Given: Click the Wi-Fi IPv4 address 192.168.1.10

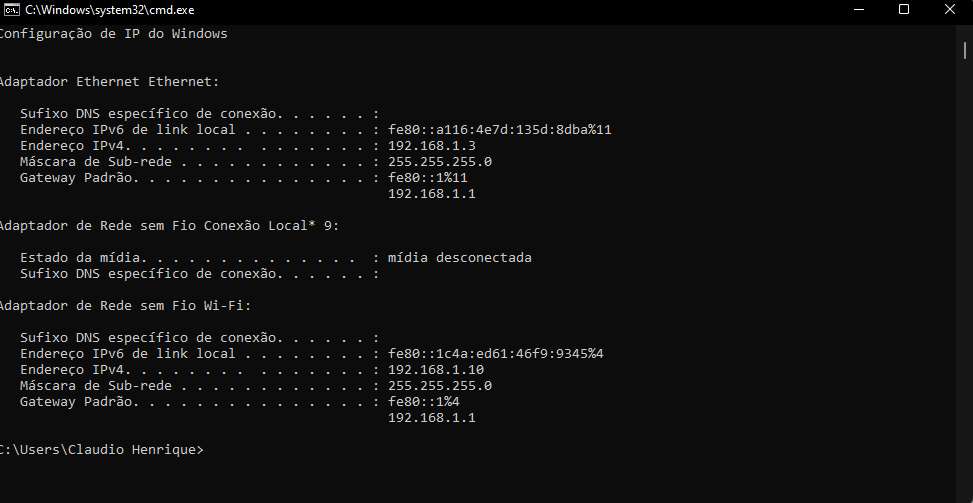Looking at the screenshot, I should [436, 370].
